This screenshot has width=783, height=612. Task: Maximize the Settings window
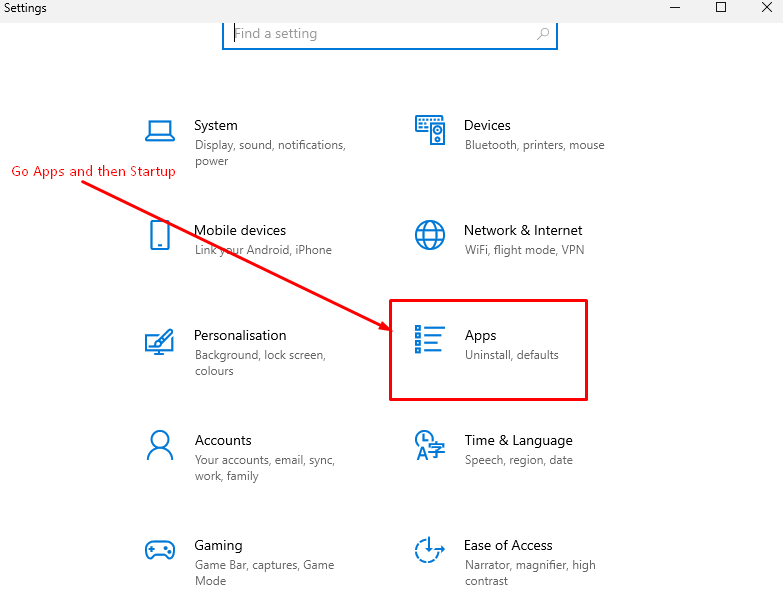[720, 8]
